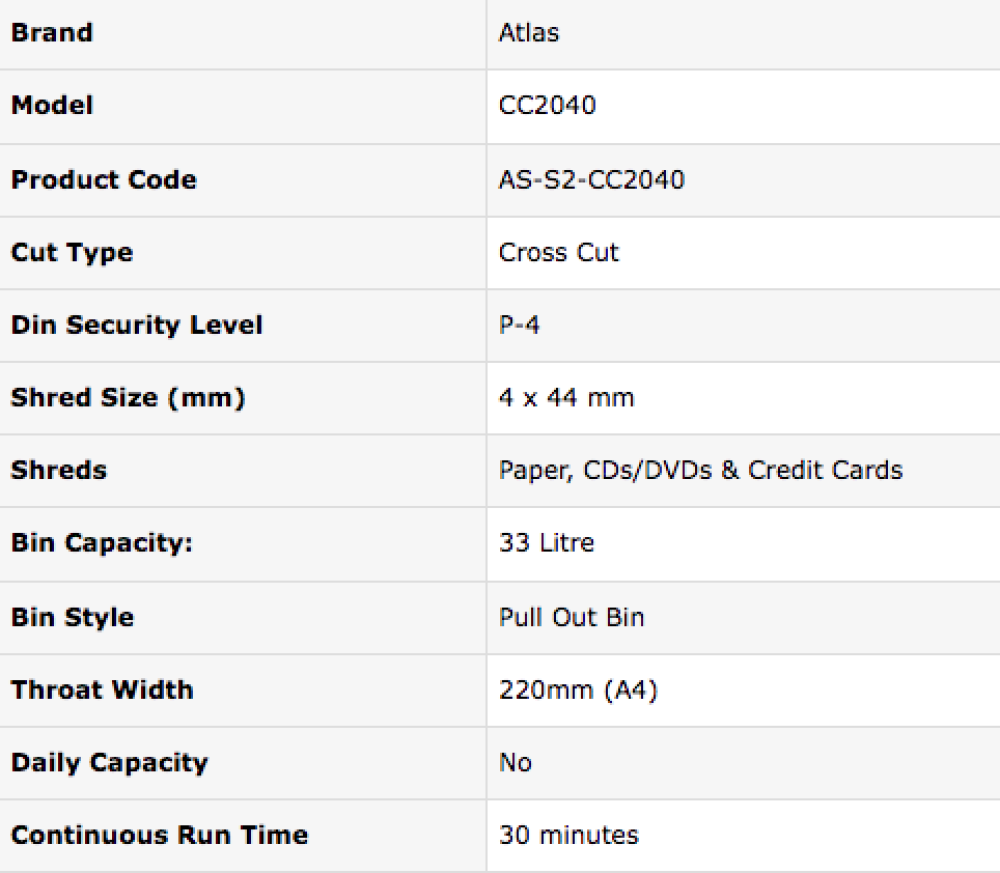
Task: Click the Model label cell
Action: [x=52, y=105]
